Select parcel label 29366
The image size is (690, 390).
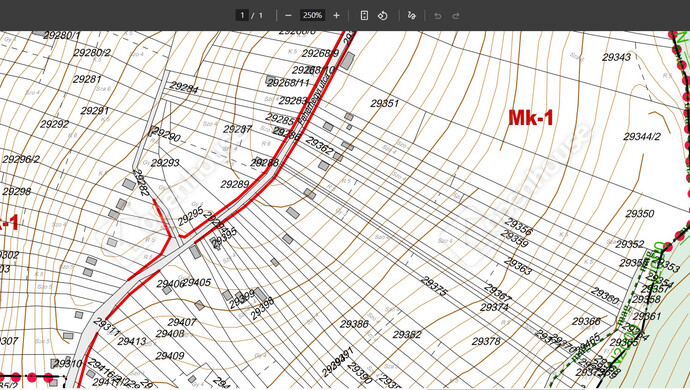point(586,322)
